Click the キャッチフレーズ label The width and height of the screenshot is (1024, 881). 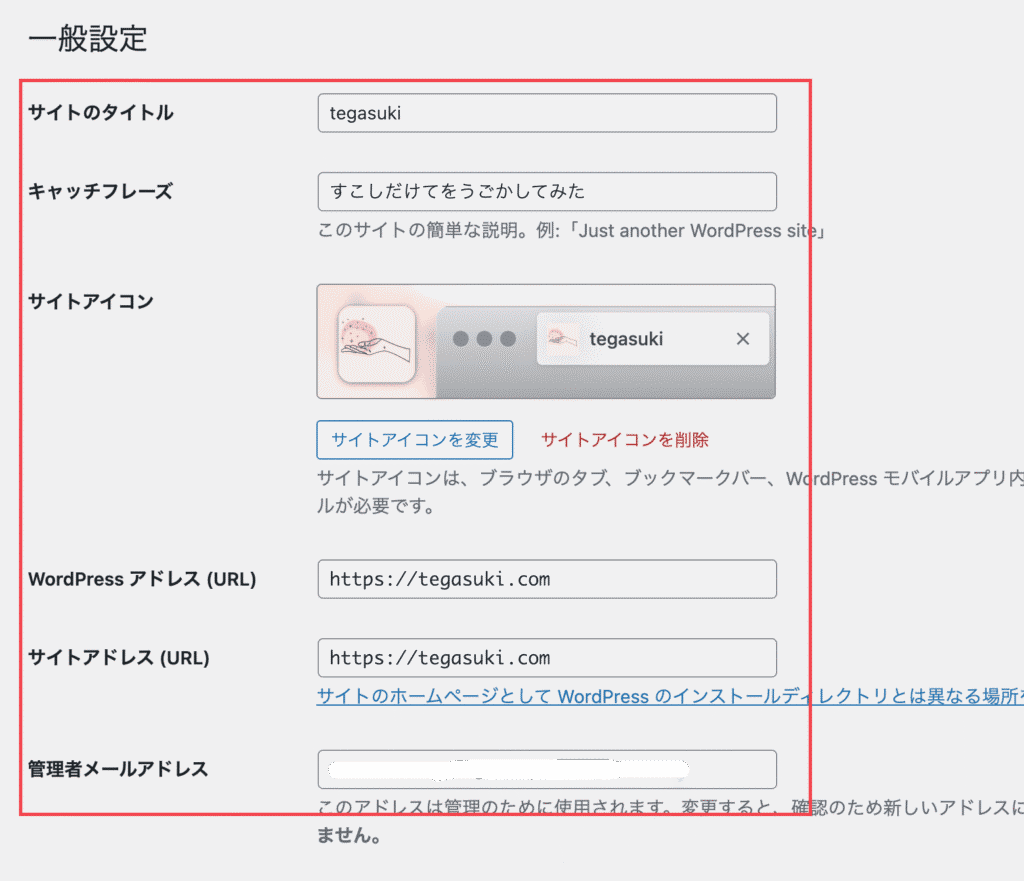[100, 191]
